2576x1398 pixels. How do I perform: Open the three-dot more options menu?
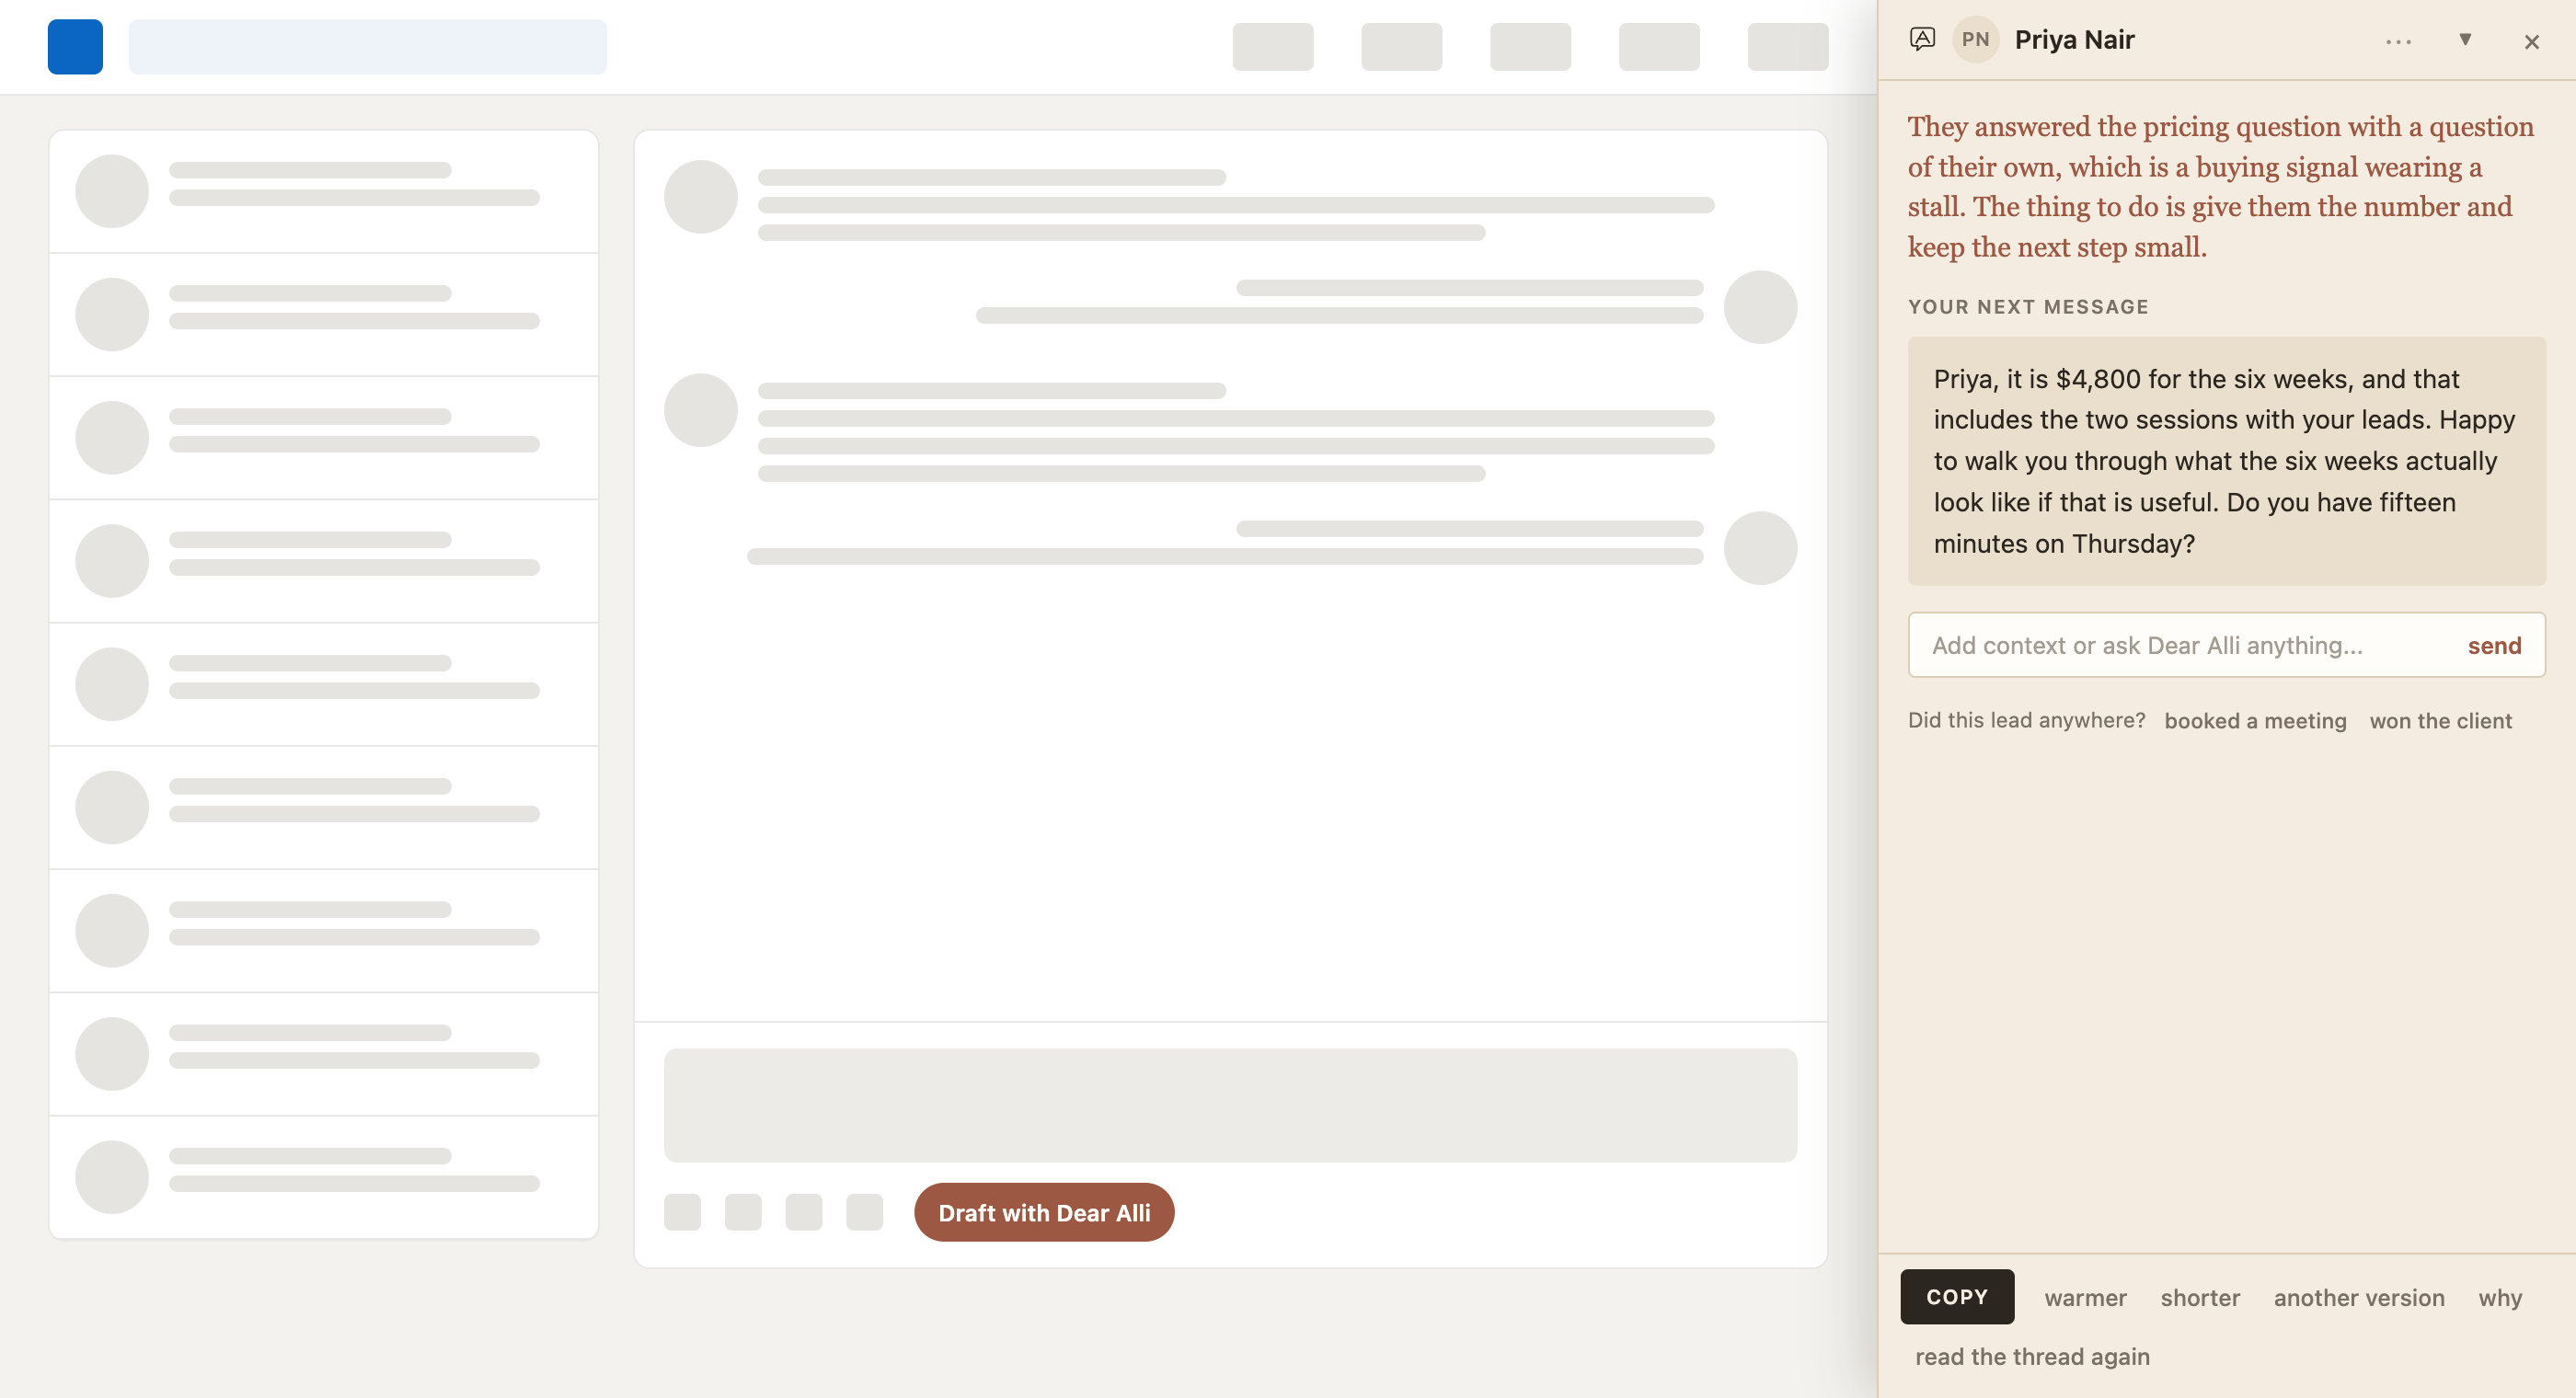2398,41
